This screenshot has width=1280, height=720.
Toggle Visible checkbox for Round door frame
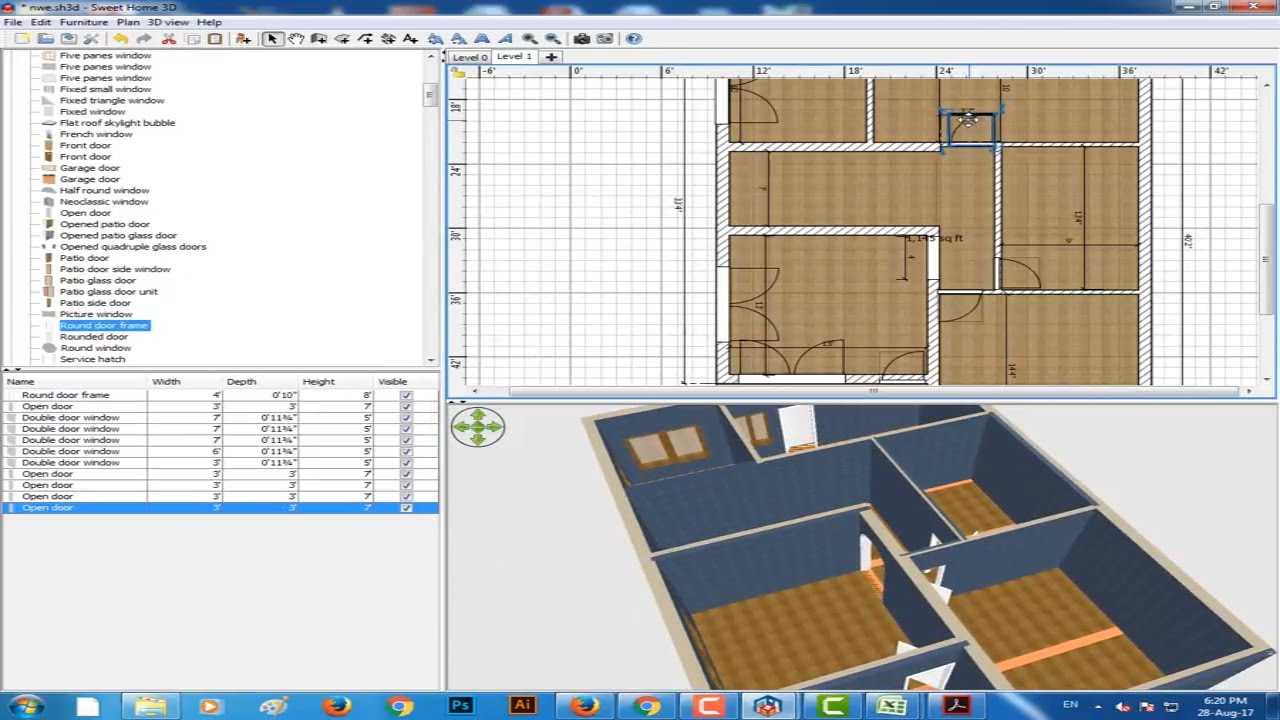(x=406, y=395)
